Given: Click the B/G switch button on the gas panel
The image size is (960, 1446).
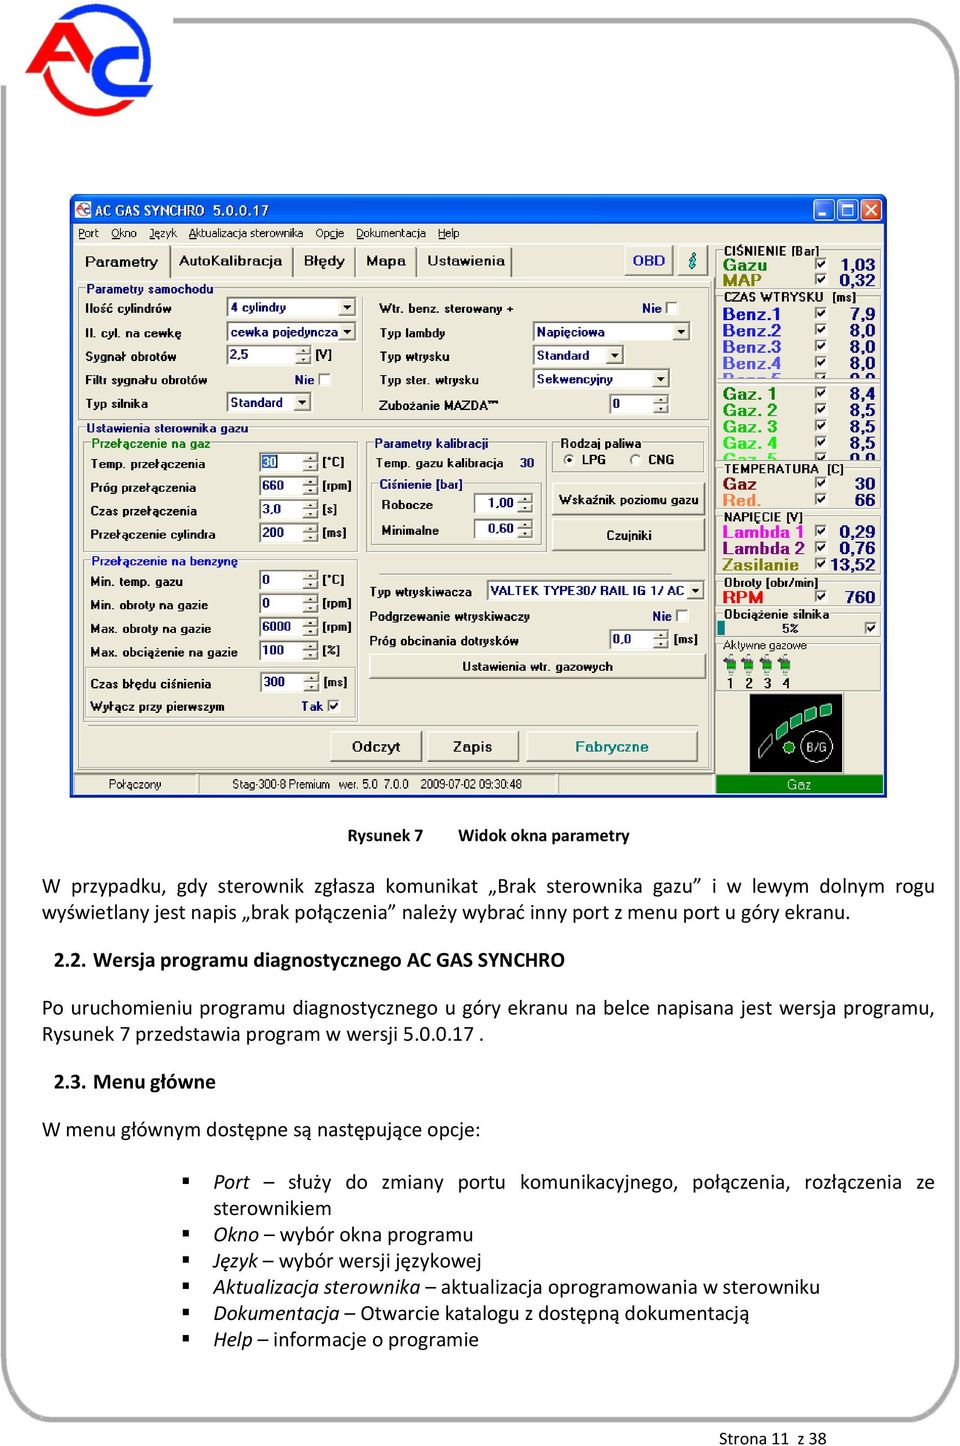Looking at the screenshot, I should pyautogui.click(x=816, y=747).
